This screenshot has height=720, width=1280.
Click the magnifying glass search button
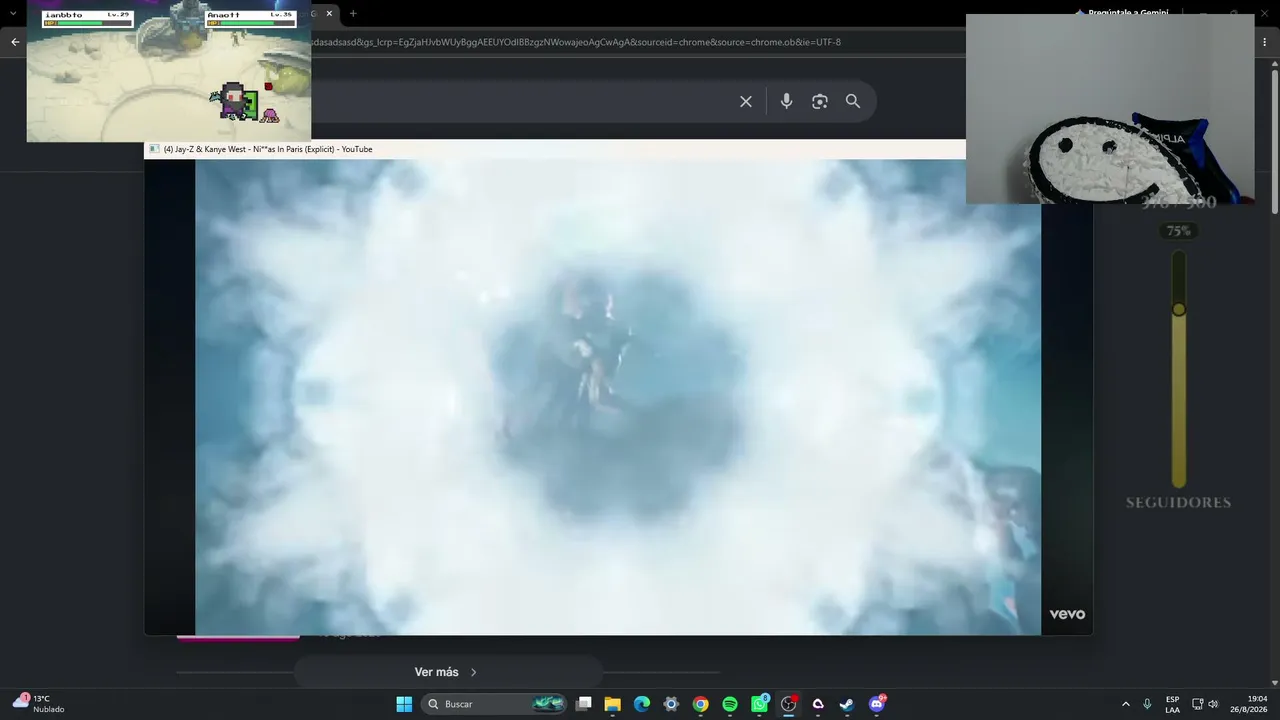853,101
